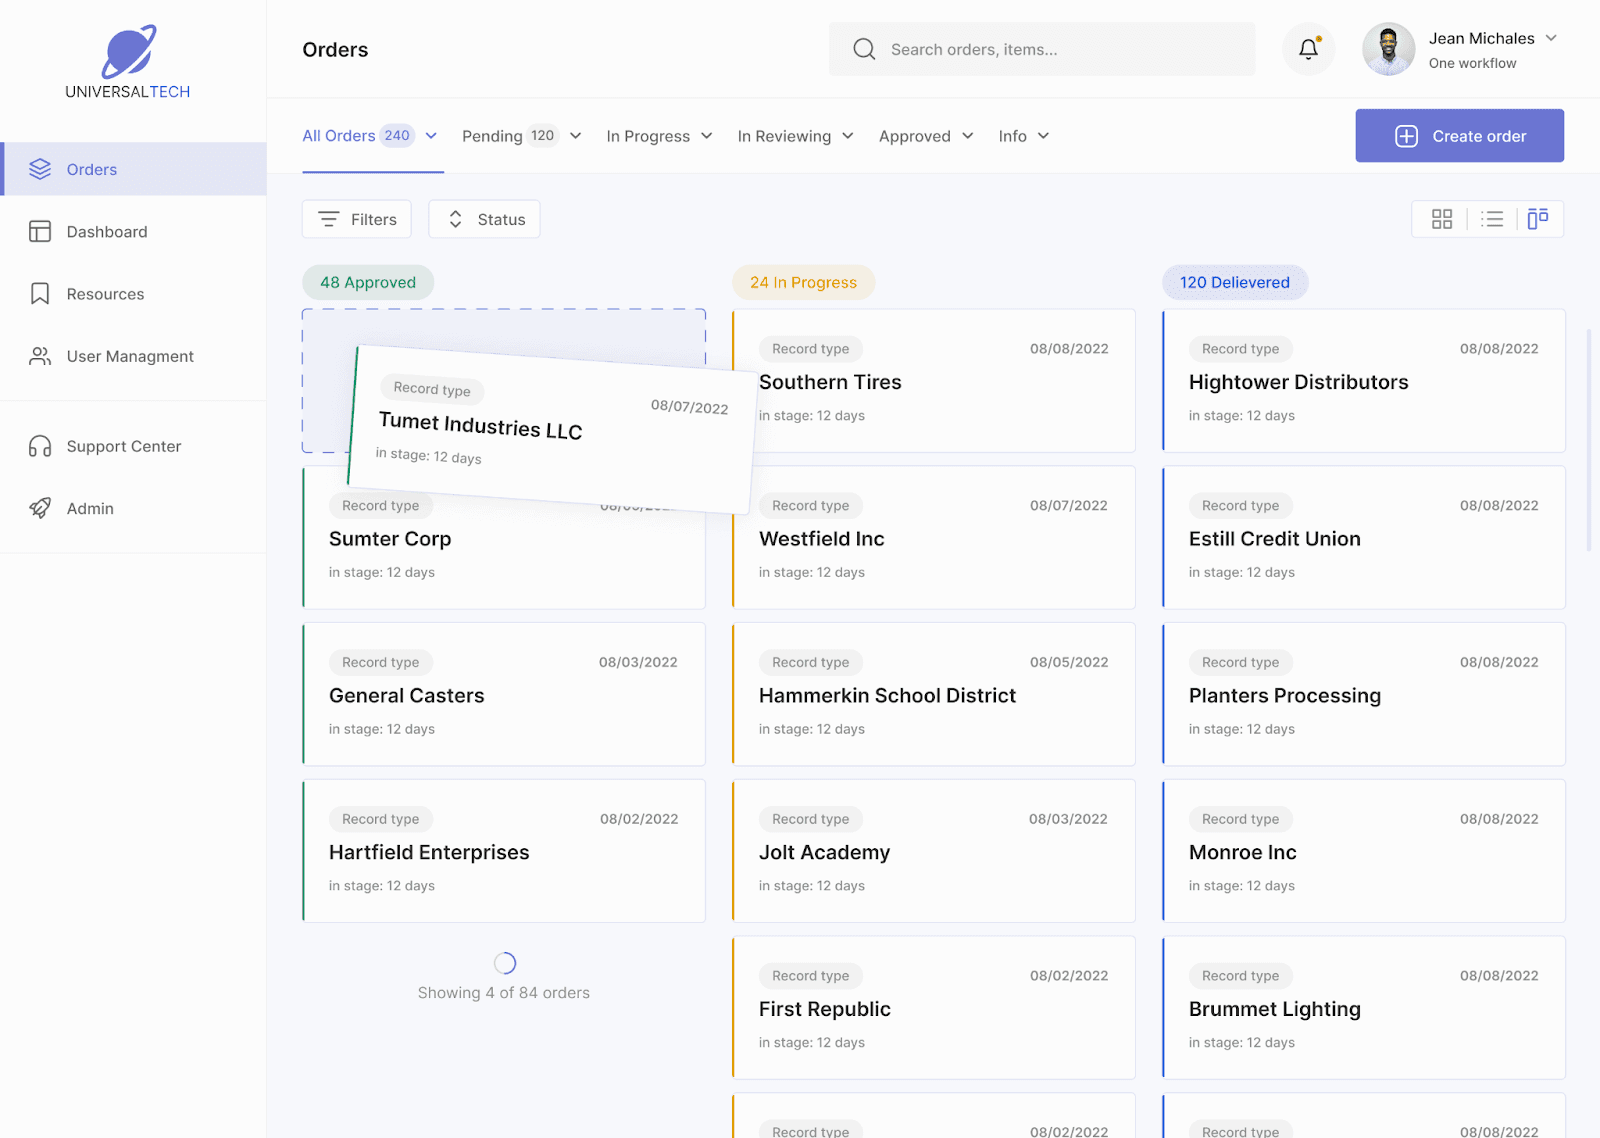Viewport: 1600px width, 1138px height.
Task: Switch to board column view
Action: point(1538,219)
